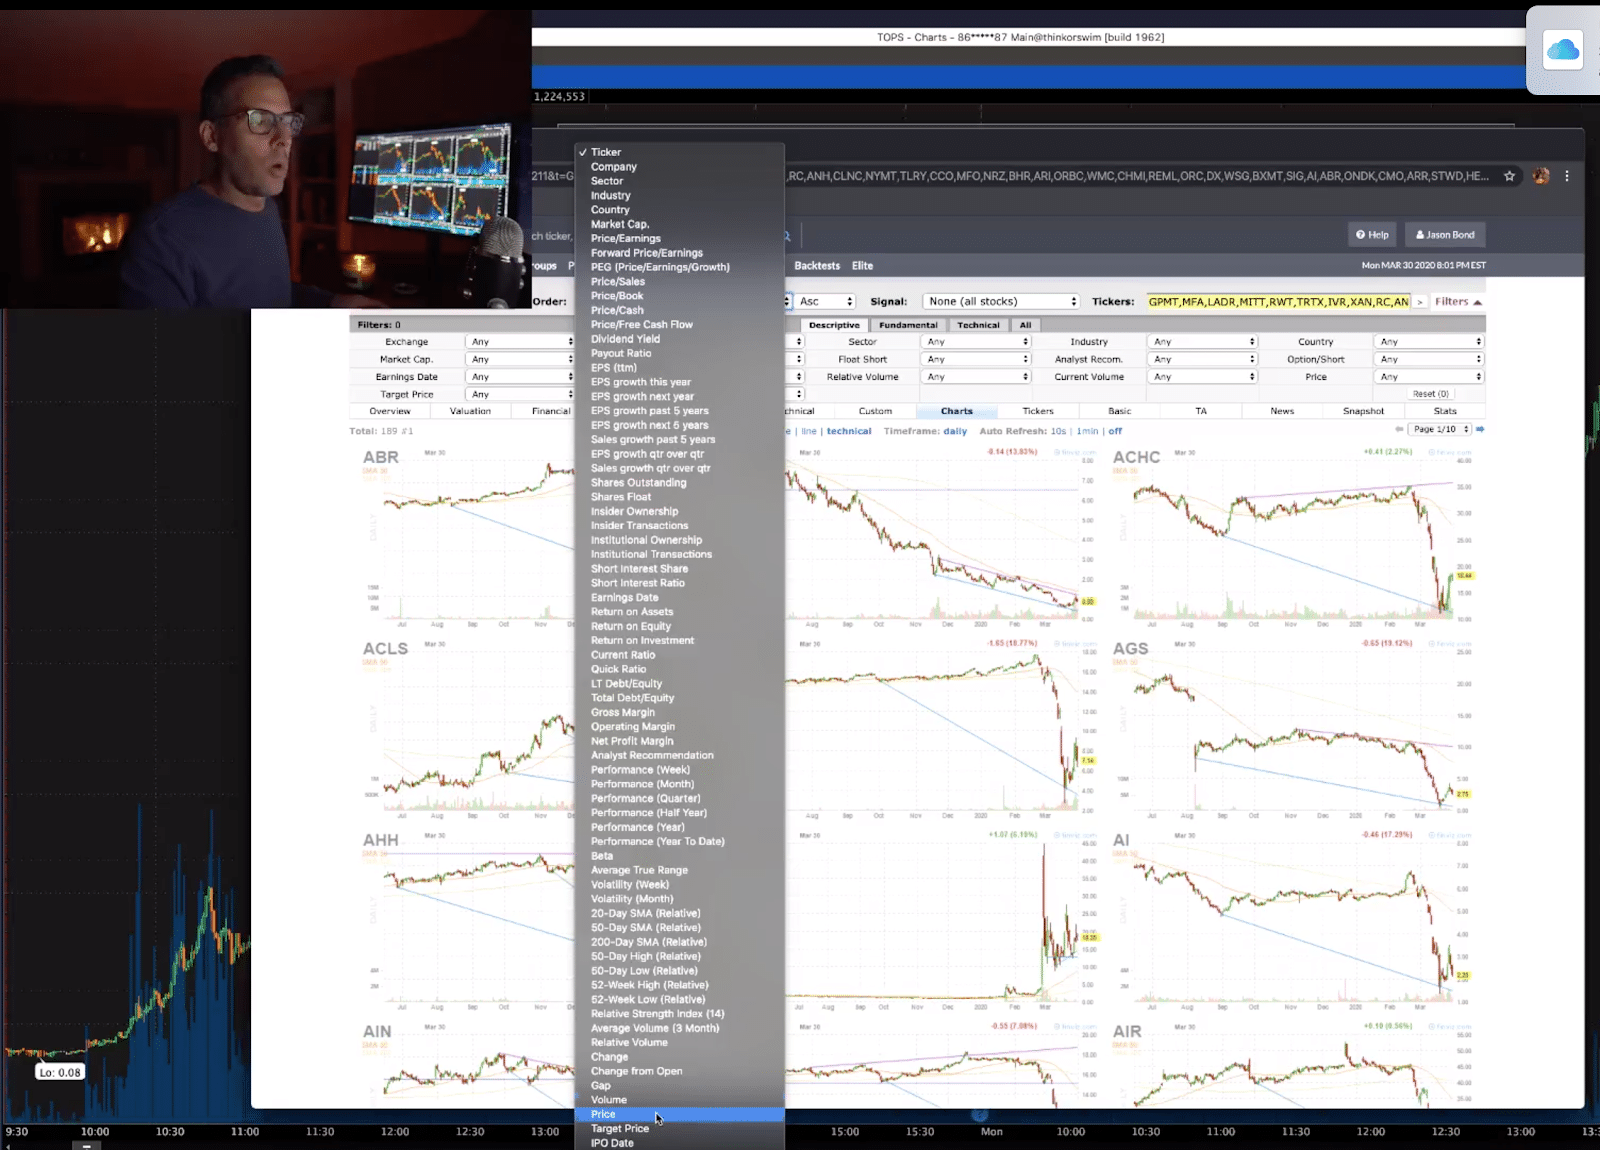The width and height of the screenshot is (1600, 1150).
Task: Open the Market Cap. filter dropdown
Action: click(520, 360)
